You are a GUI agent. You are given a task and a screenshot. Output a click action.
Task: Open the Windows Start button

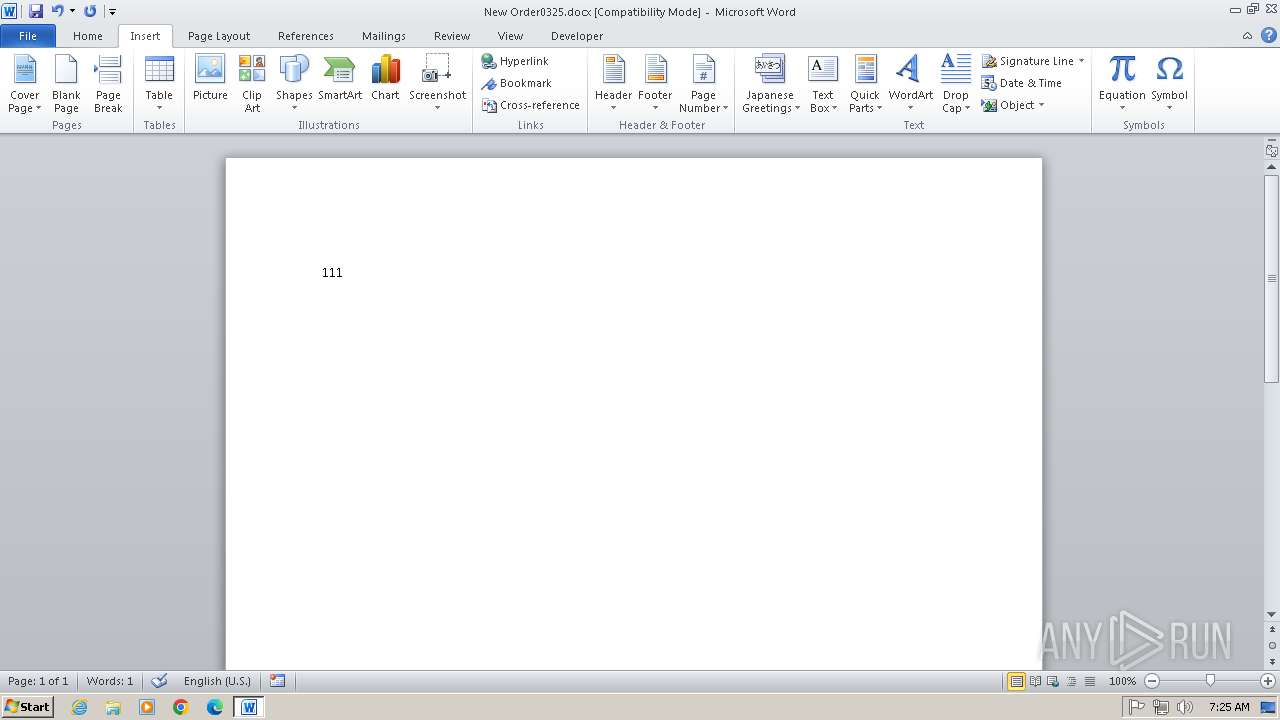coord(27,706)
